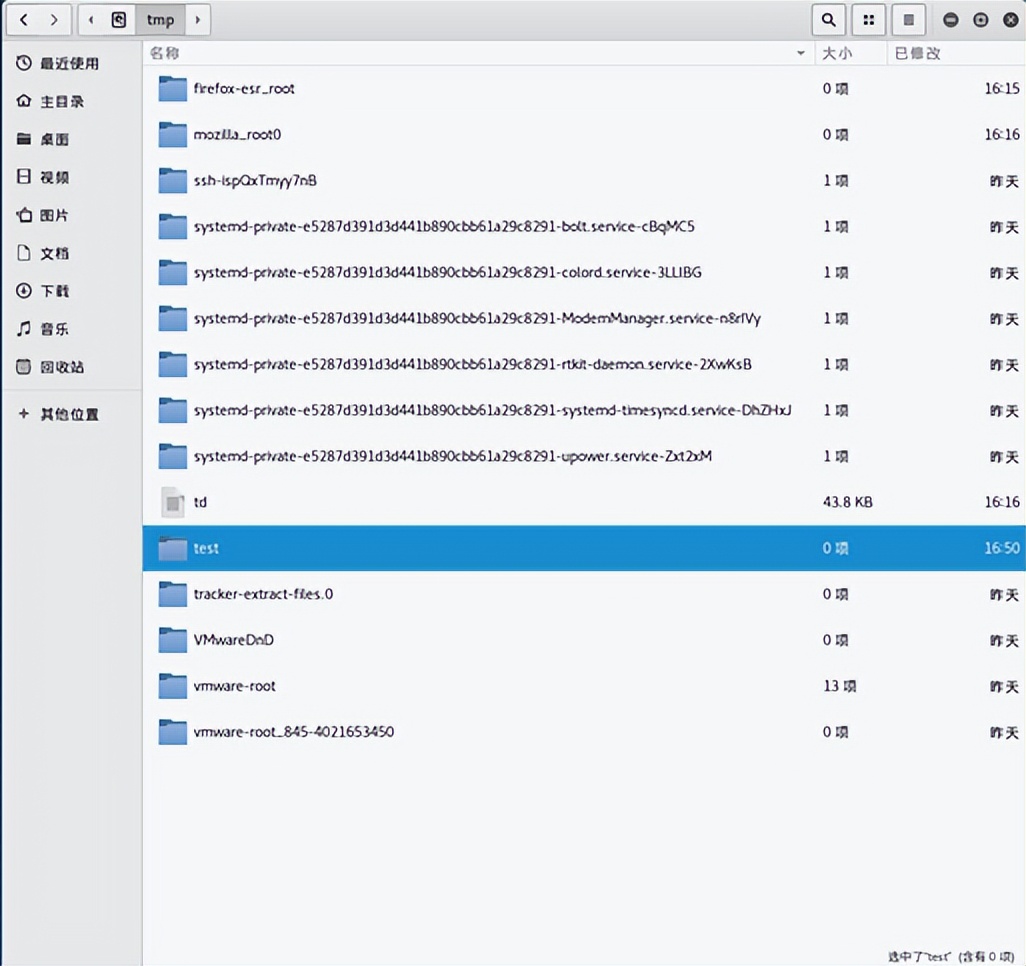Sort by the 已修改 column header
The height and width of the screenshot is (966, 1026).
917,53
